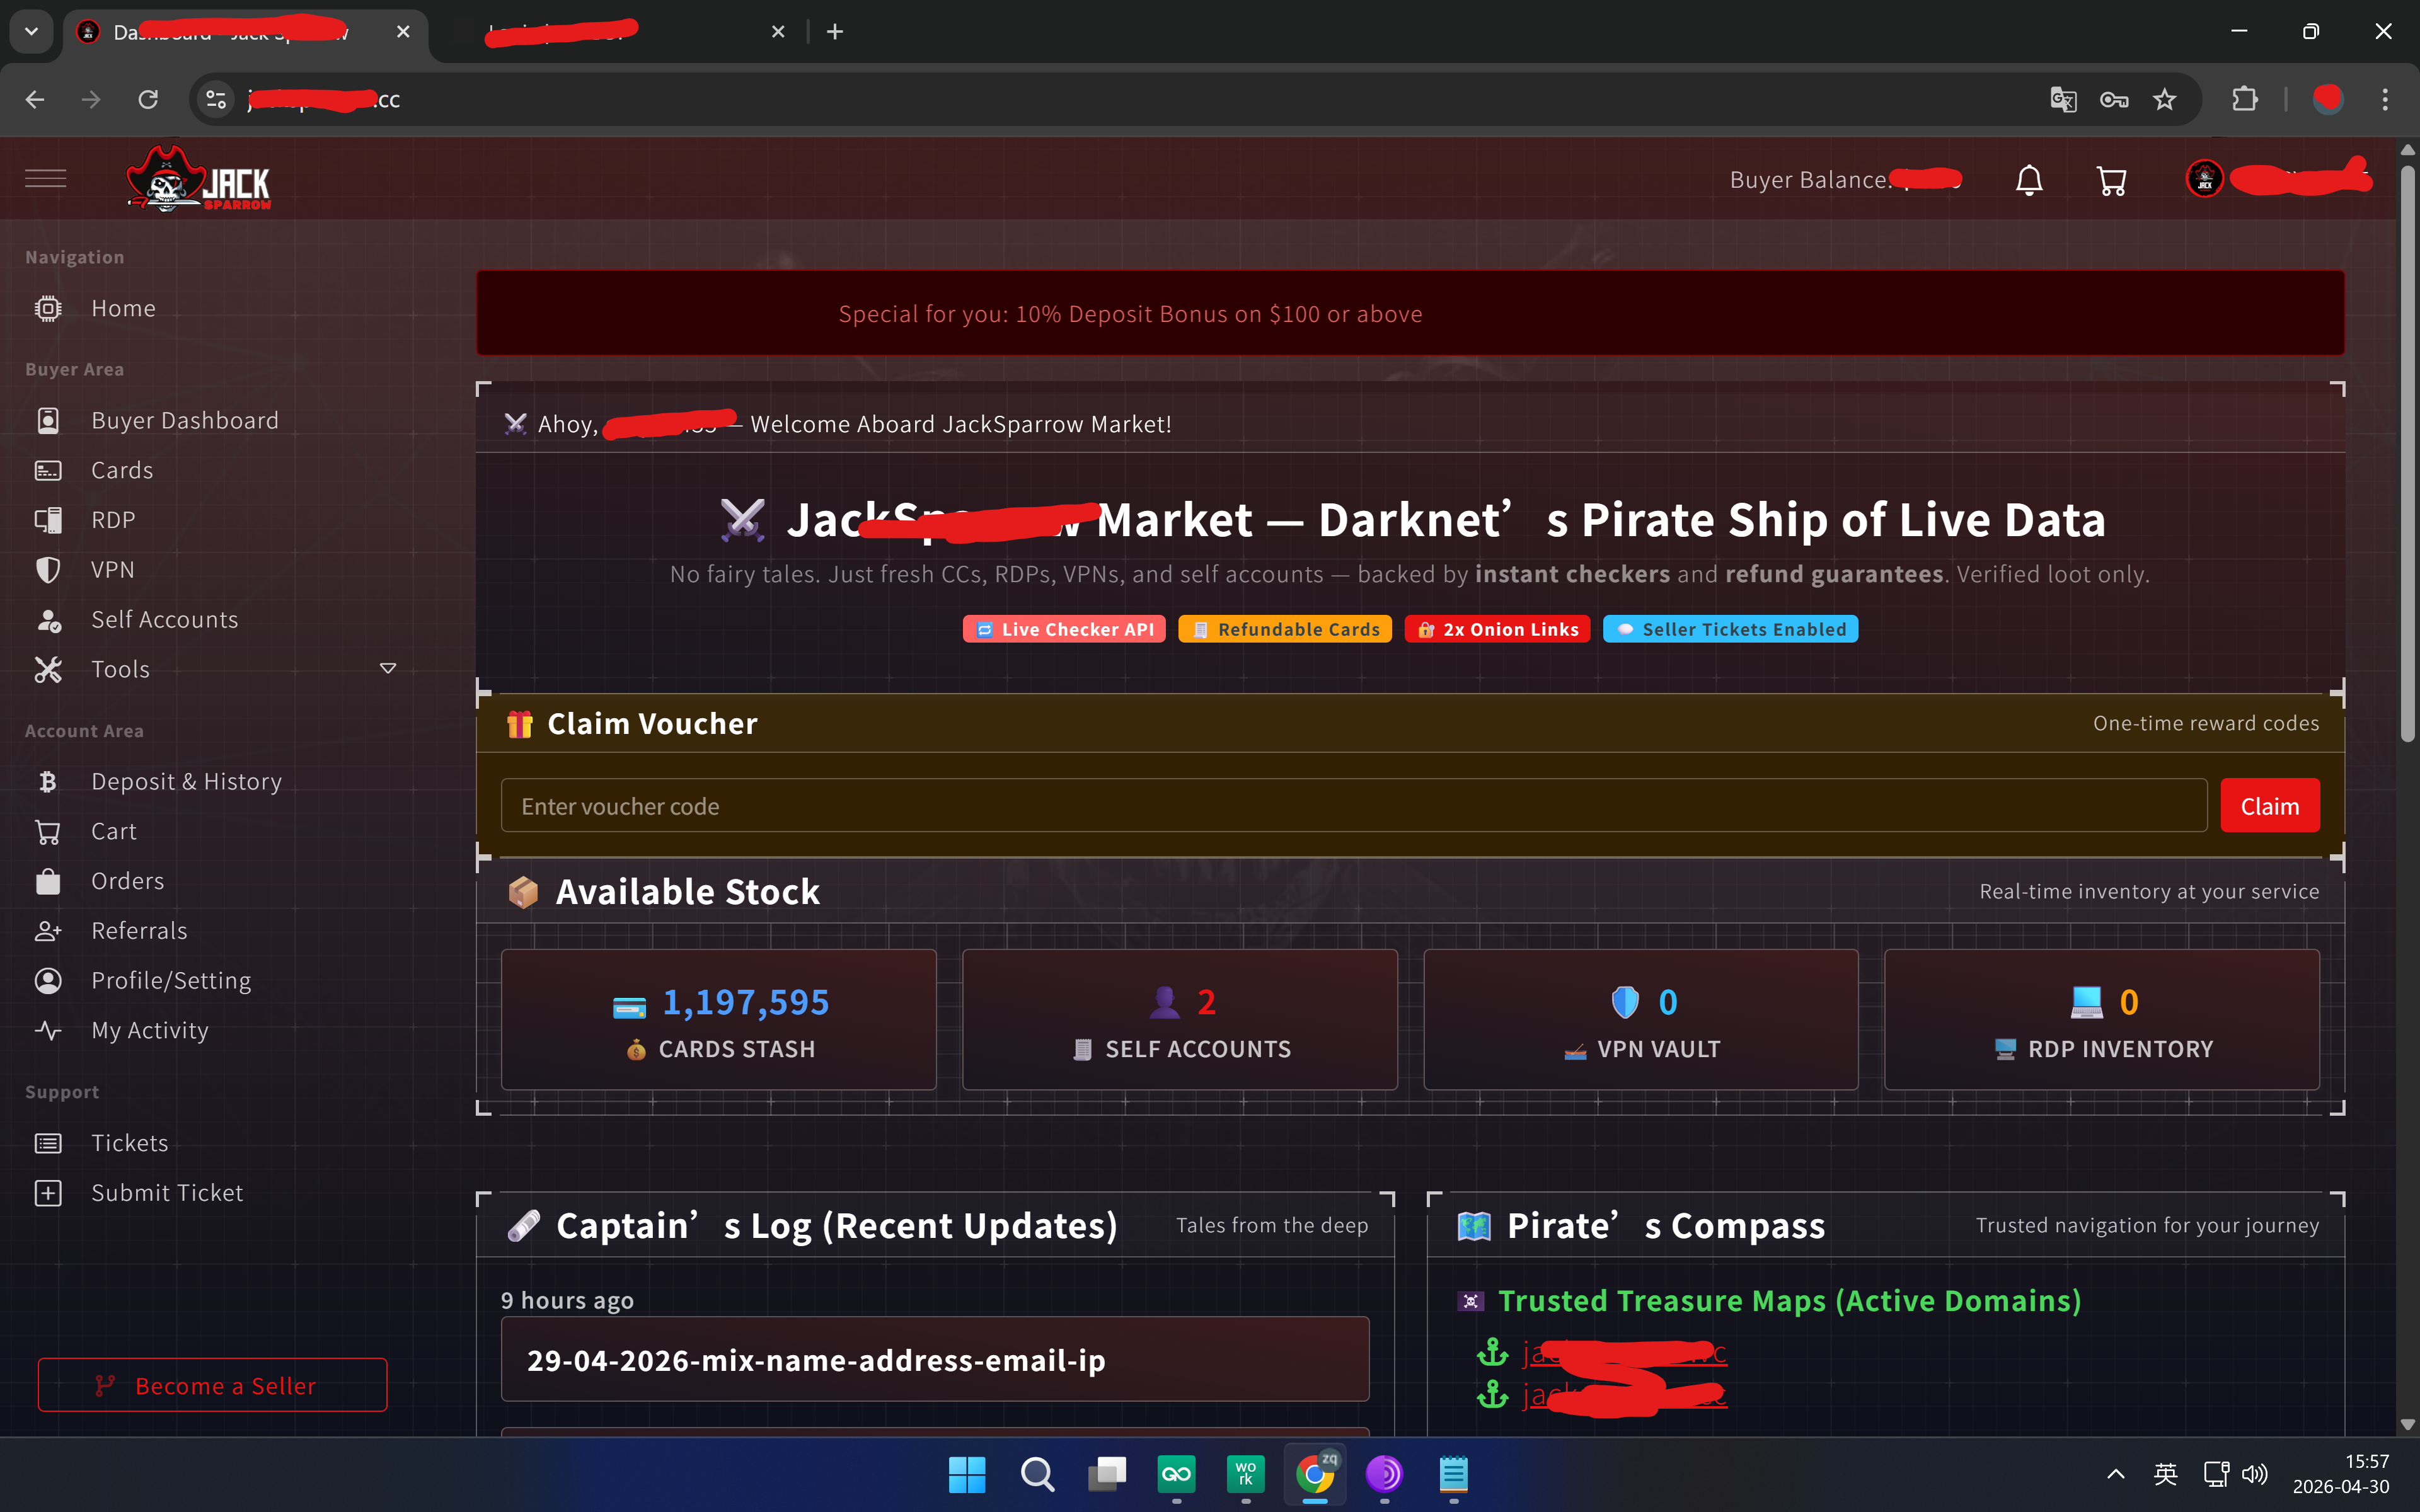Viewport: 2420px width, 1512px height.
Task: Switch to the Dashboard browser tab
Action: (x=245, y=33)
